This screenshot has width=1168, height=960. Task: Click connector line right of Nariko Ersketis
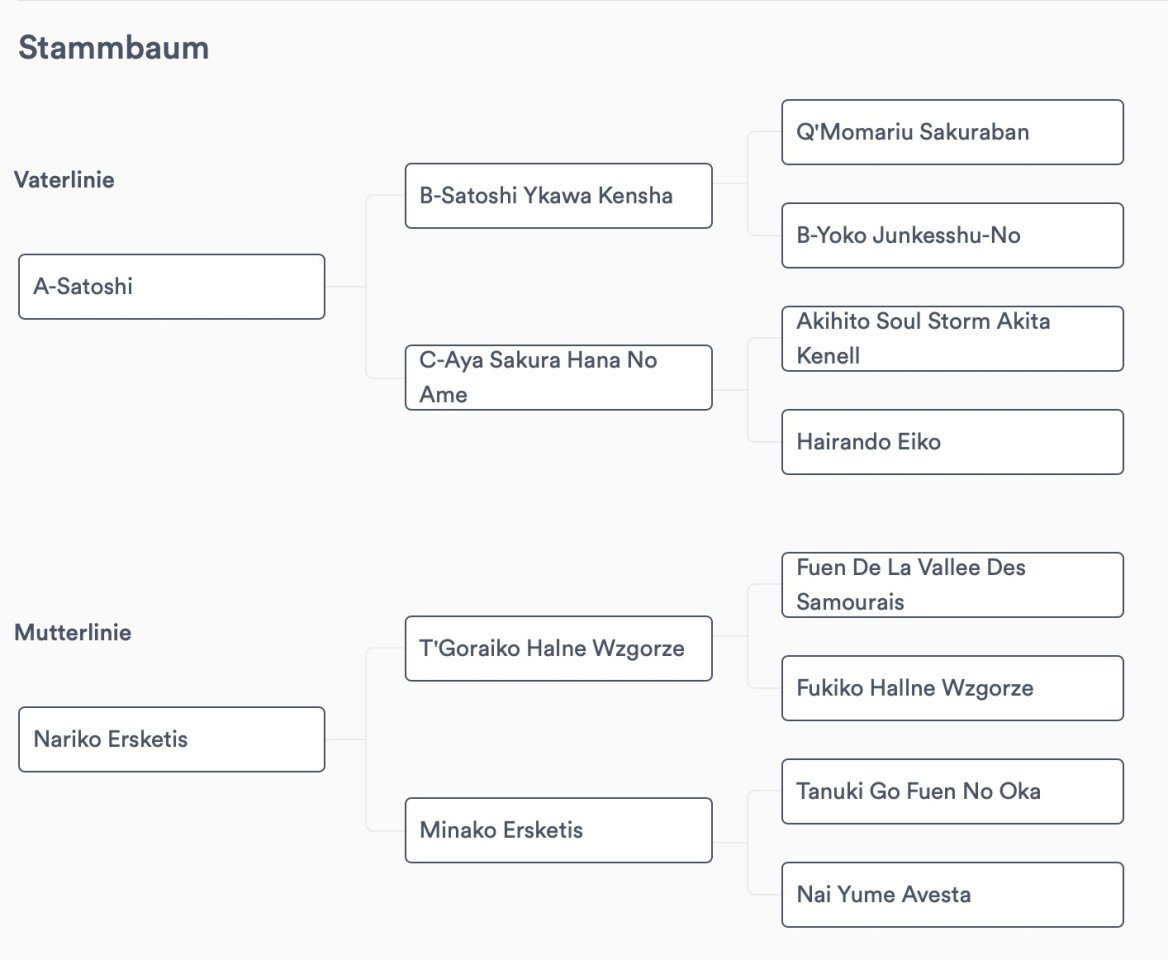tap(345, 740)
